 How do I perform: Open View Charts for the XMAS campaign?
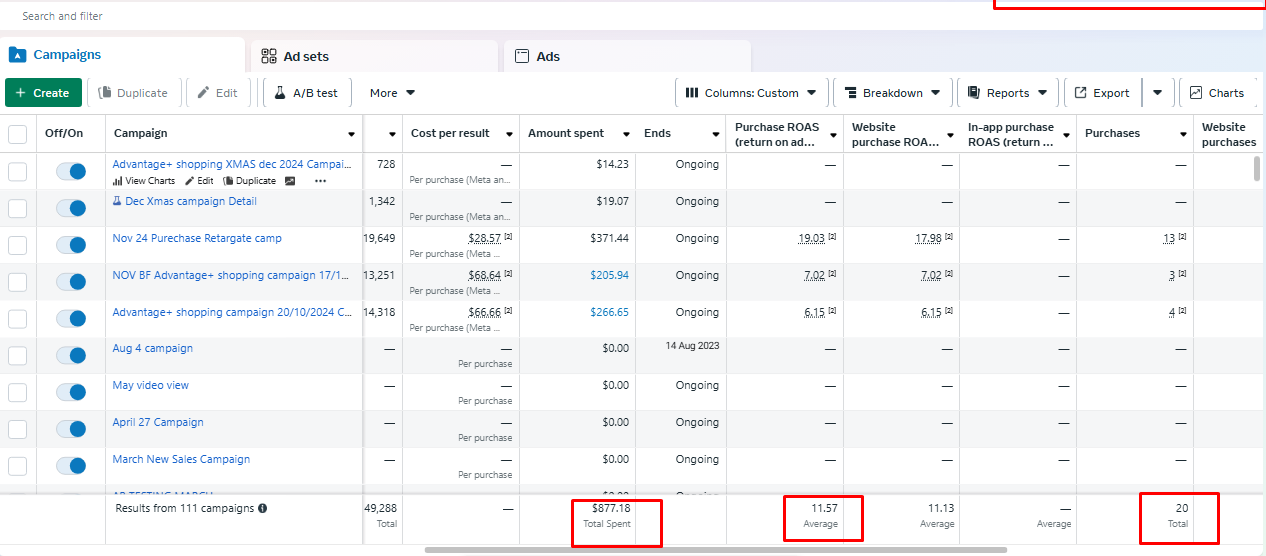click(x=144, y=181)
